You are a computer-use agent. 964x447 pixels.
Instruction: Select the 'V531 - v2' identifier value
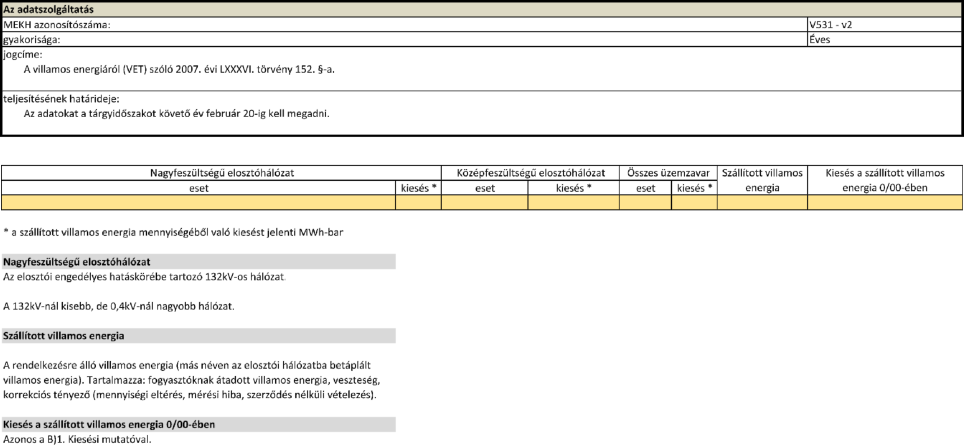pos(831,26)
